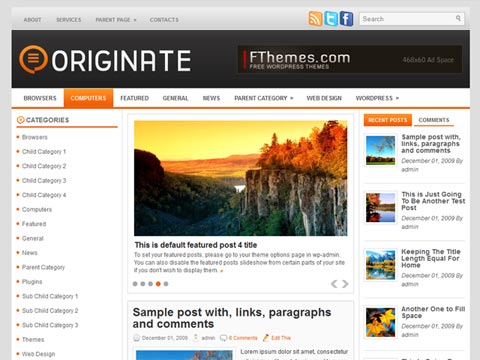The width and height of the screenshot is (480, 360).
Task: Click the Edit This link
Action: coord(281,338)
